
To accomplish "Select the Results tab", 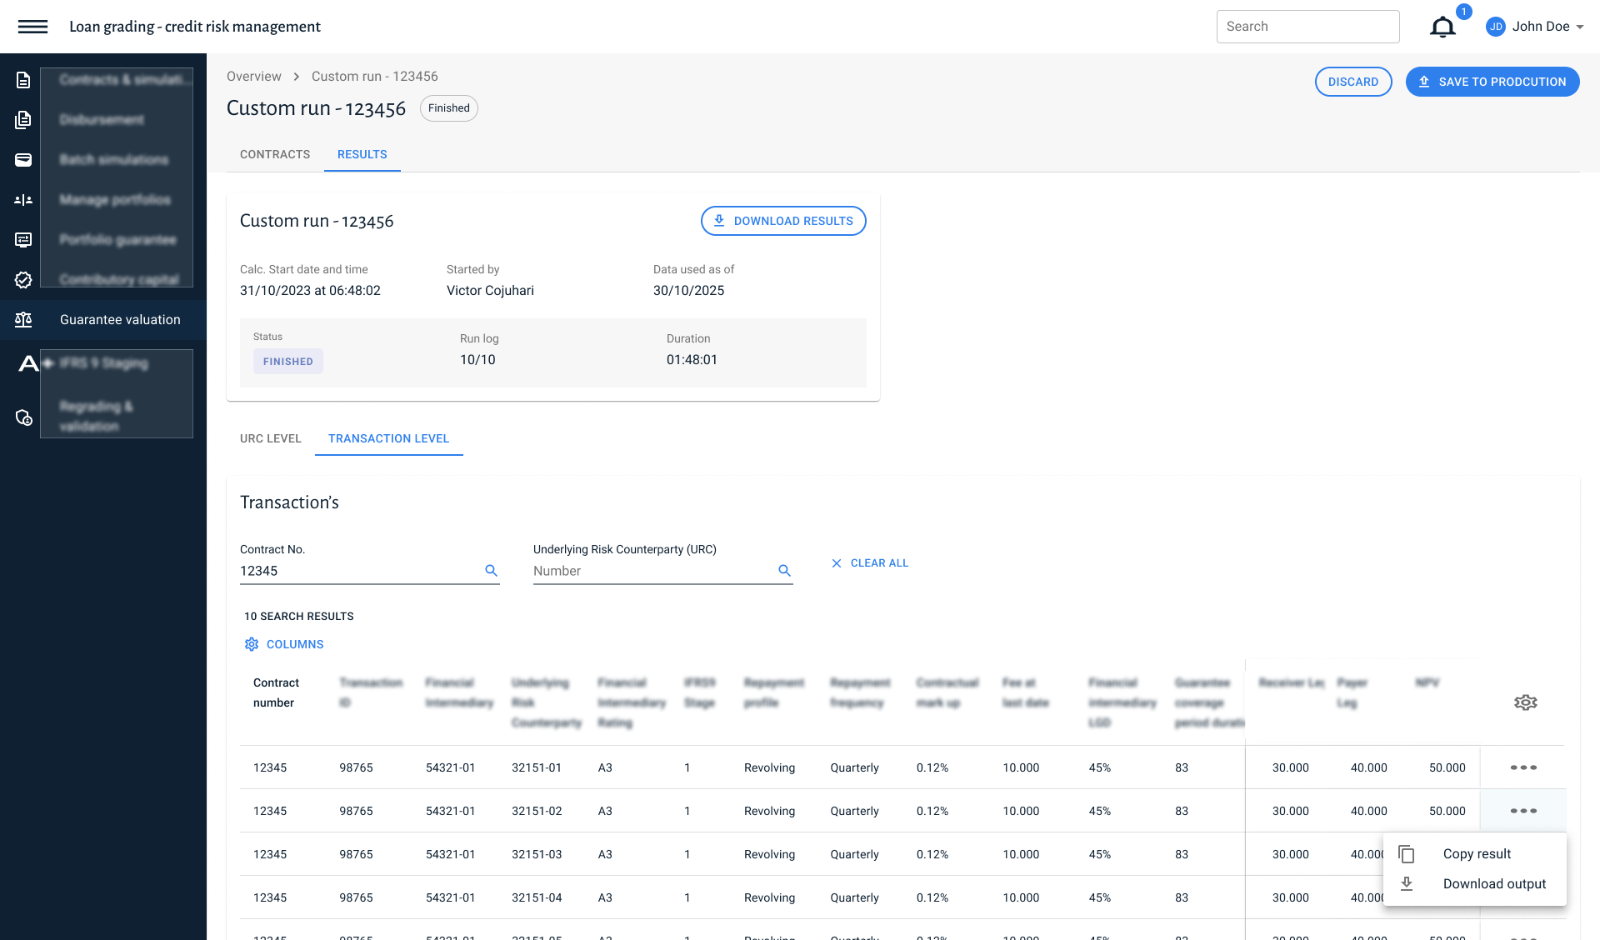I will pyautogui.click(x=362, y=155).
